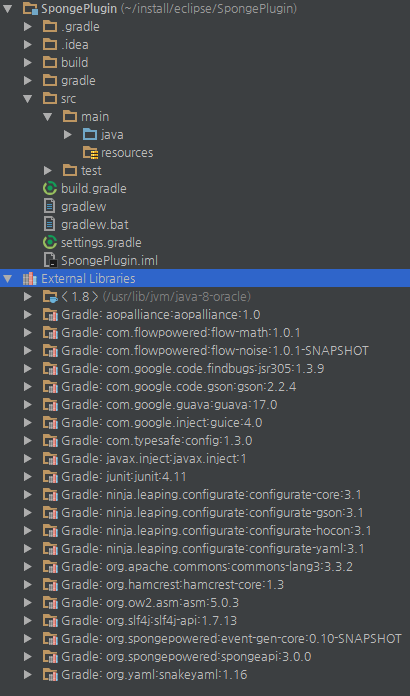Click the flow-math library icon

(50, 333)
